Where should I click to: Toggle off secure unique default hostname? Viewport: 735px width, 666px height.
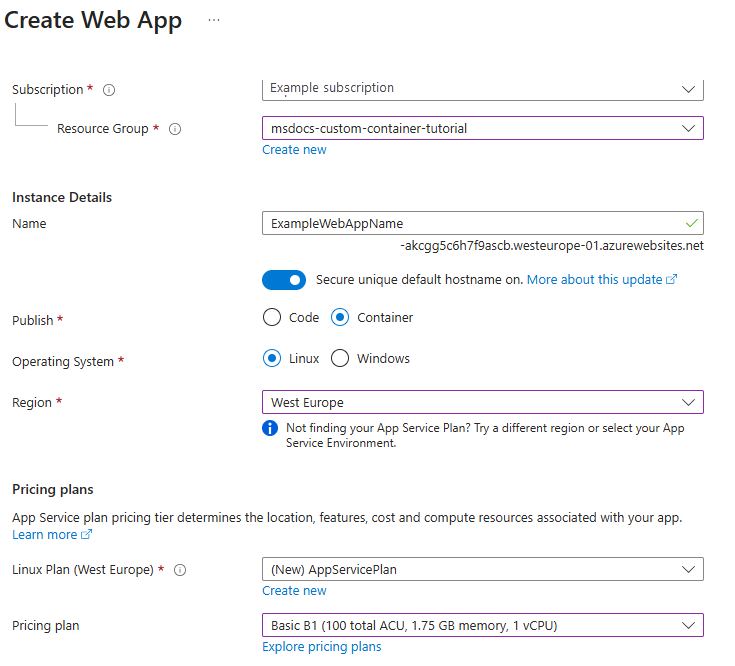[x=284, y=280]
